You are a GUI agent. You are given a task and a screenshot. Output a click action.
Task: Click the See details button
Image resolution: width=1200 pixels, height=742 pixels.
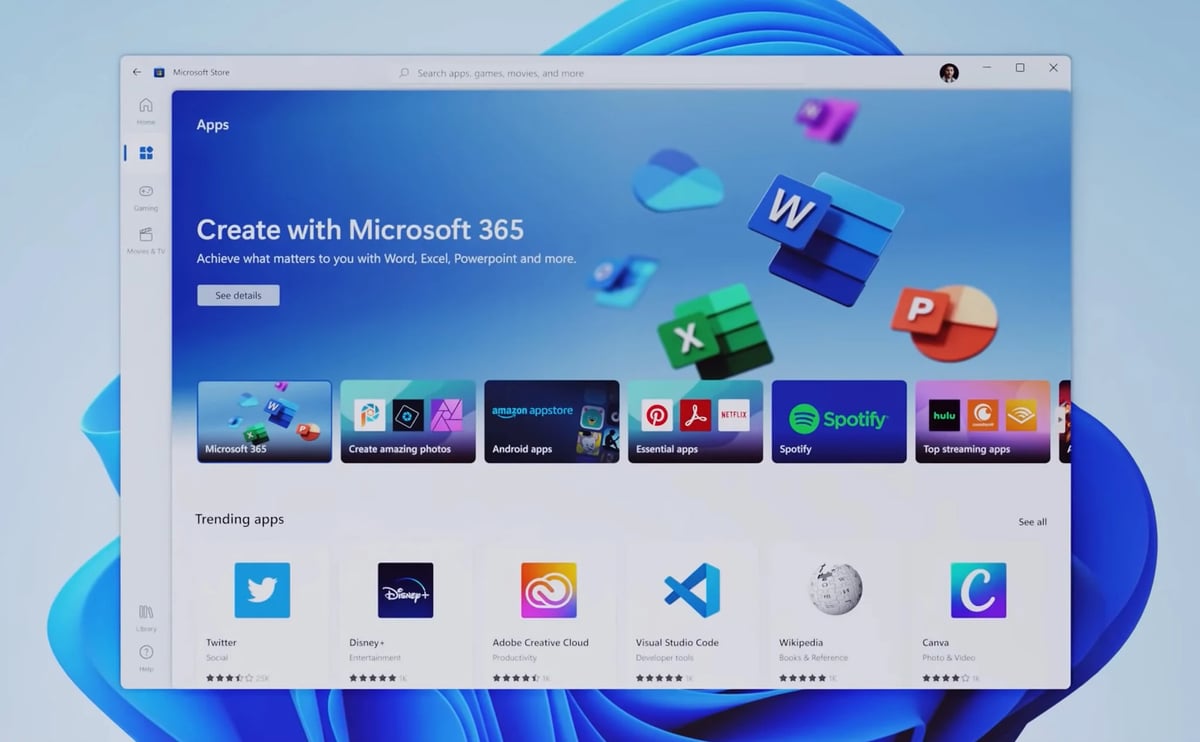(x=238, y=295)
